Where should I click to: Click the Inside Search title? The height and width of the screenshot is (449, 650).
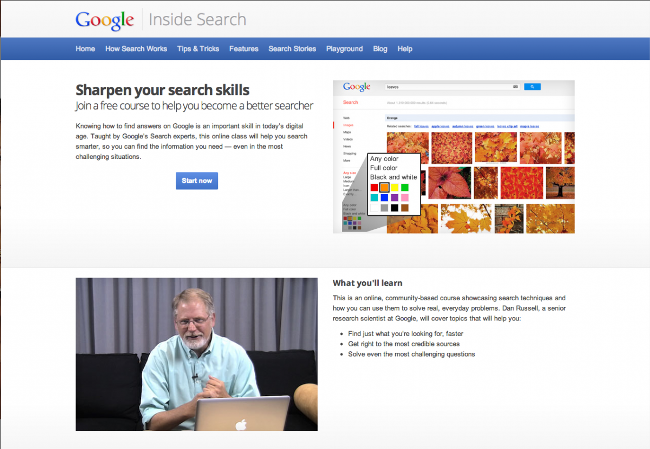[x=197, y=19]
